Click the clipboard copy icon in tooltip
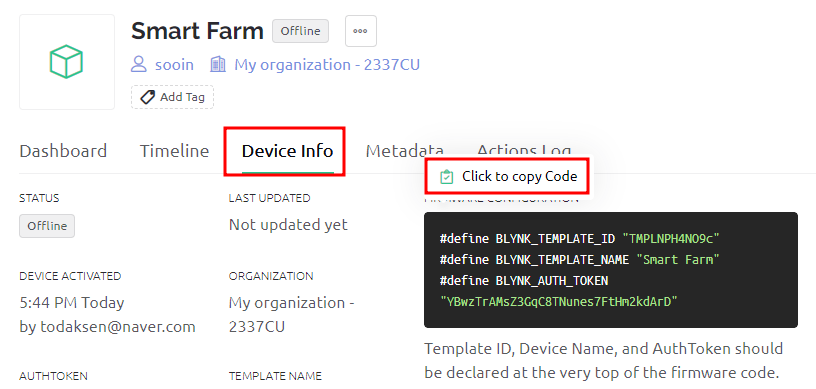The image size is (816, 389). click(x=447, y=177)
